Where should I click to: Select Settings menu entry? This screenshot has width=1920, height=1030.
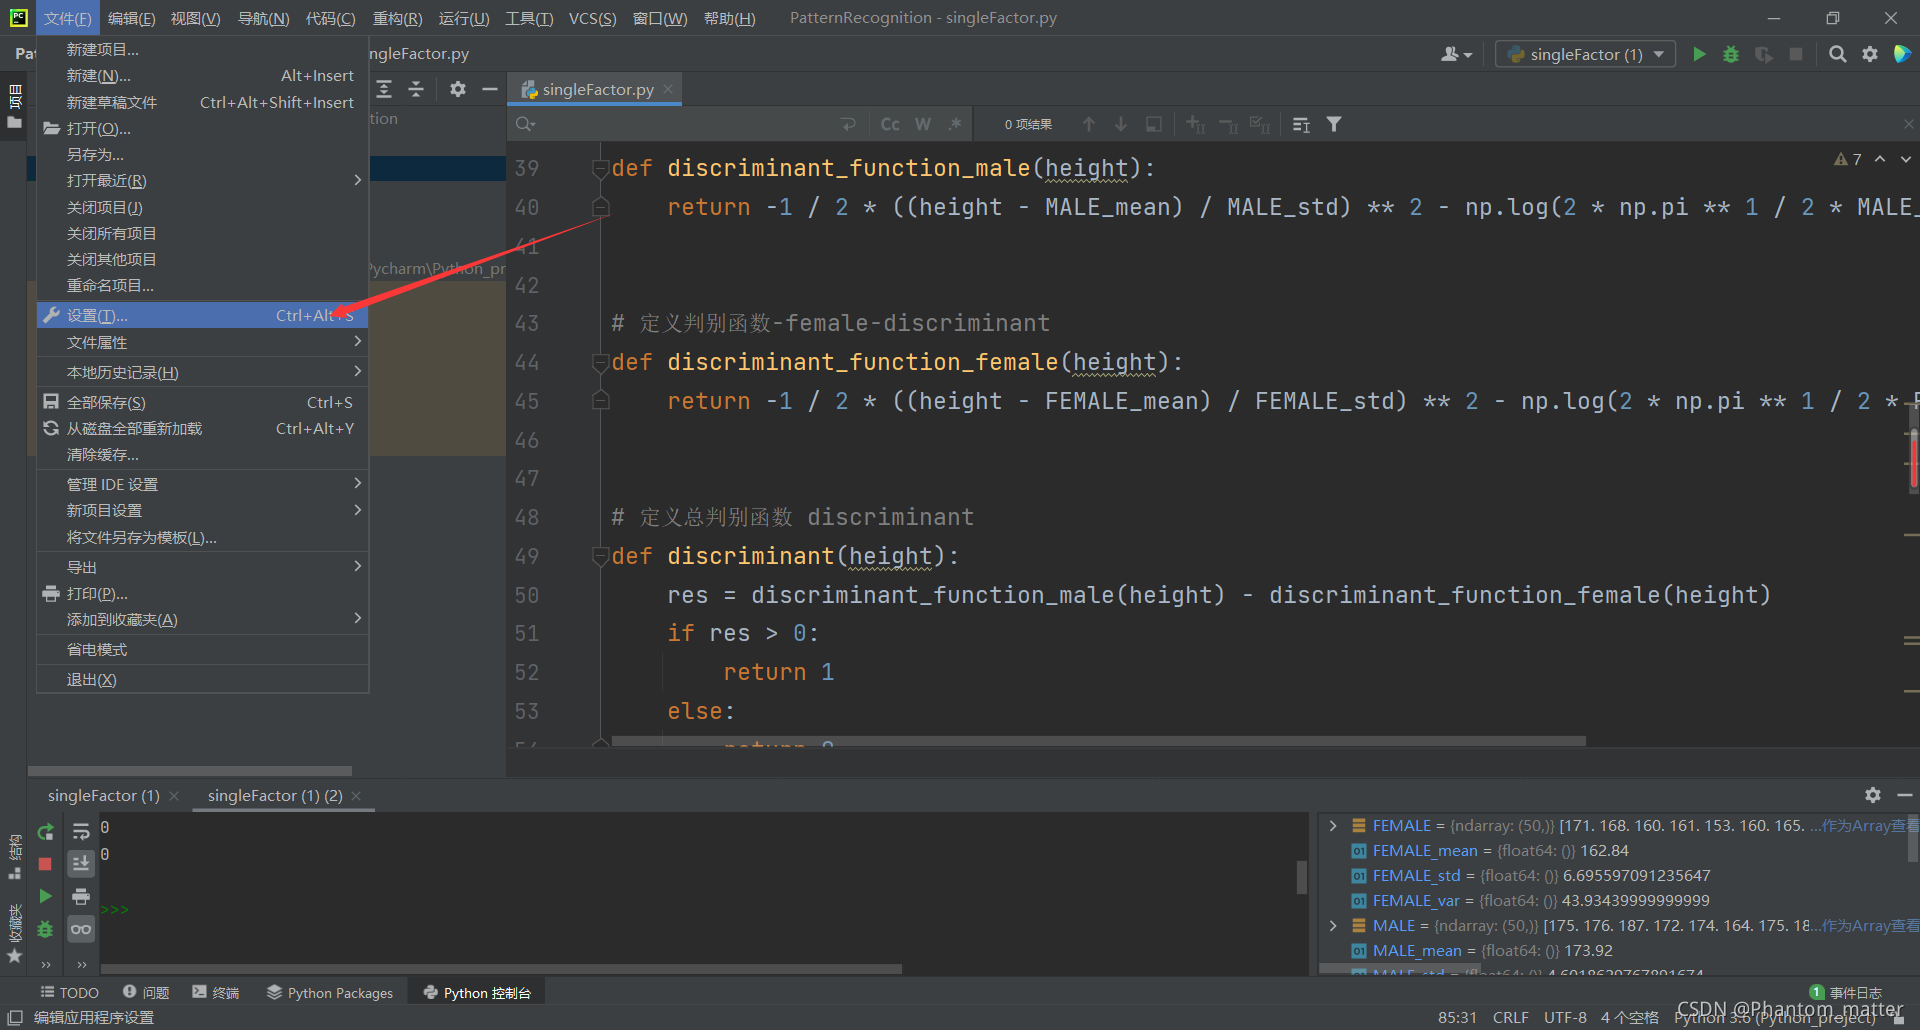tap(203, 315)
